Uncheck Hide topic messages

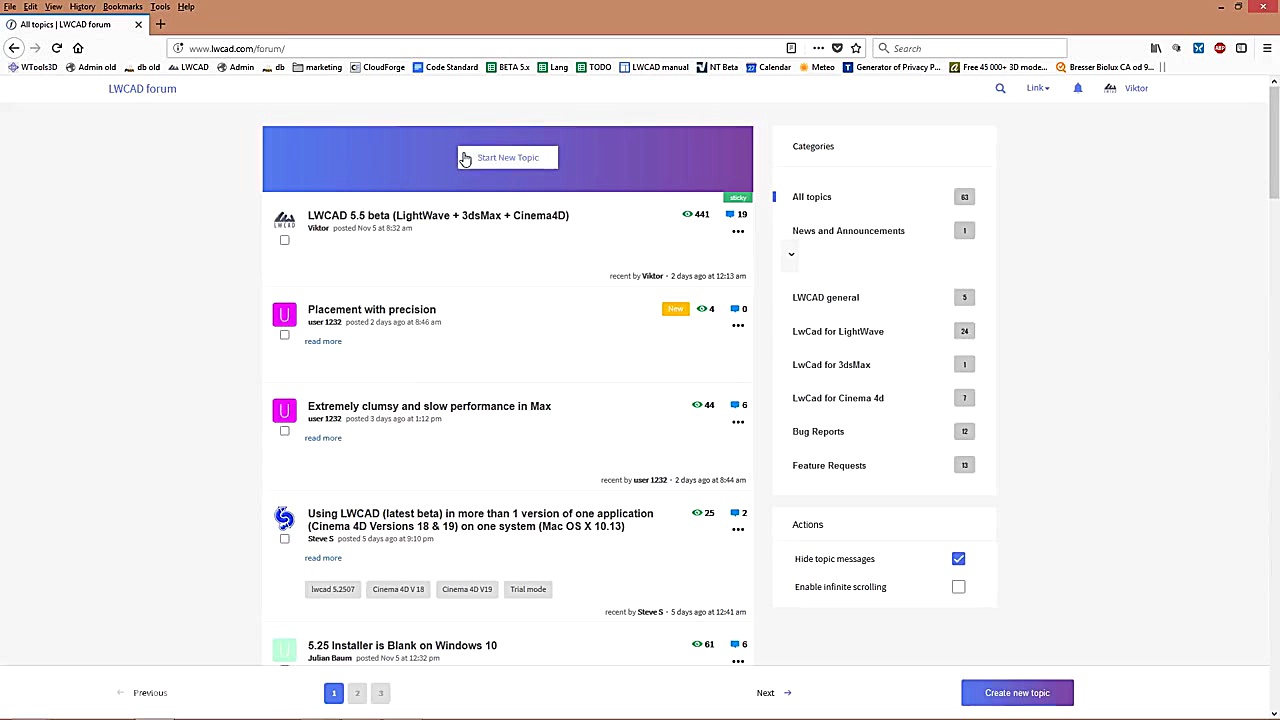[x=958, y=559]
